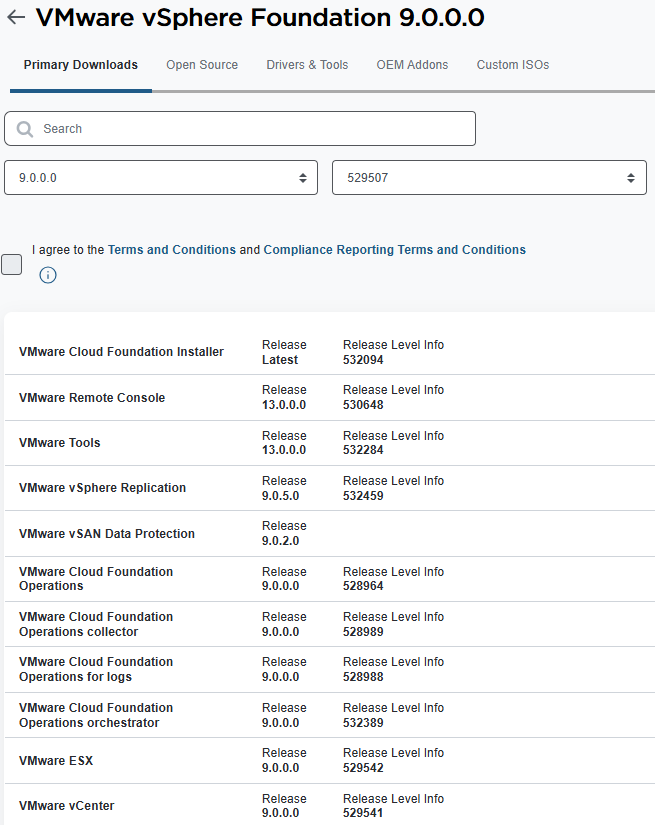The height and width of the screenshot is (825, 655).
Task: Click the info circle icon
Action: point(48,275)
